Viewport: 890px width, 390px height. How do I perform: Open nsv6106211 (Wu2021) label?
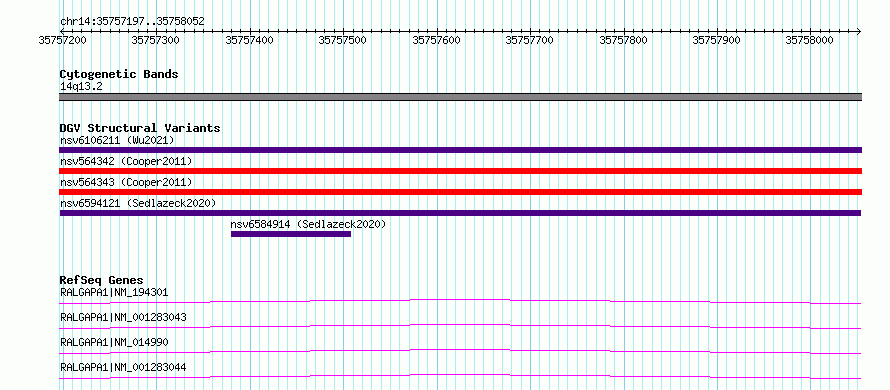point(117,140)
